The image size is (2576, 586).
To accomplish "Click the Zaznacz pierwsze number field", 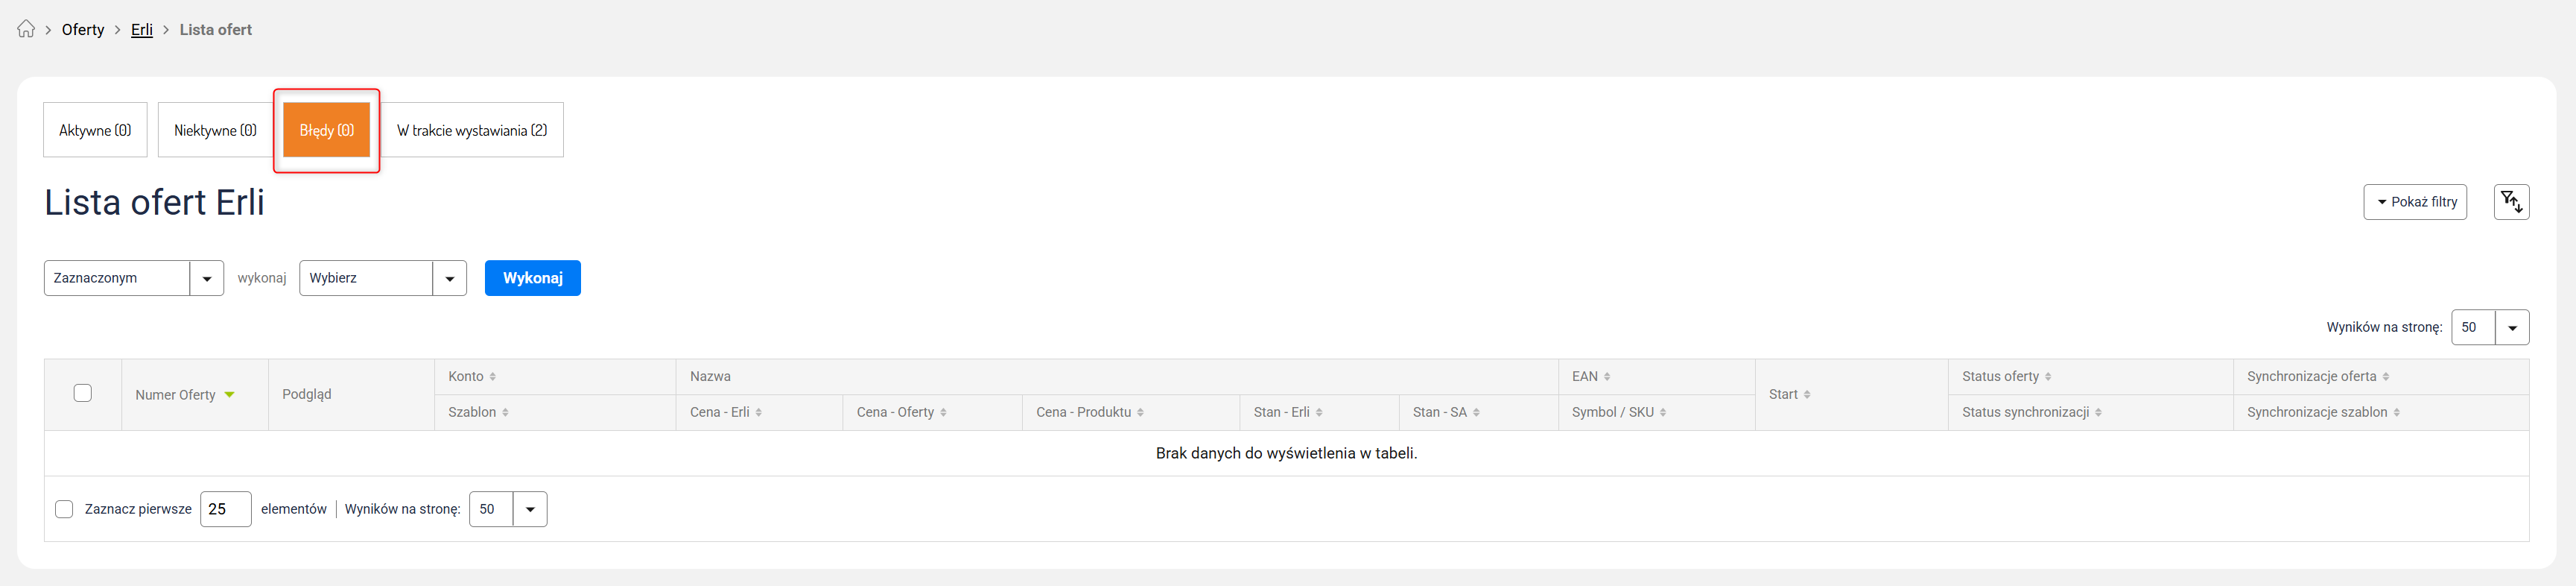I will (x=225, y=509).
